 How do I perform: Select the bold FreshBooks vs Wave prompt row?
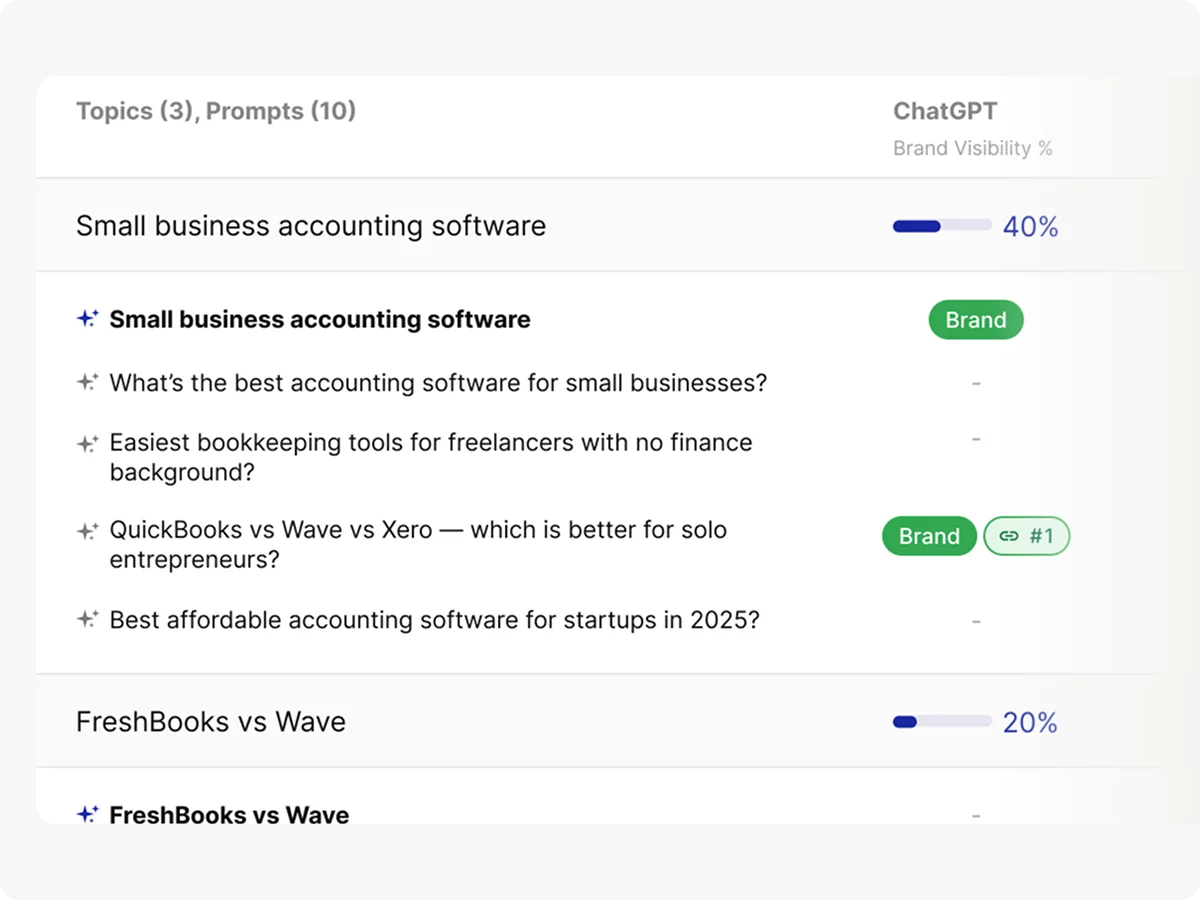click(x=229, y=815)
